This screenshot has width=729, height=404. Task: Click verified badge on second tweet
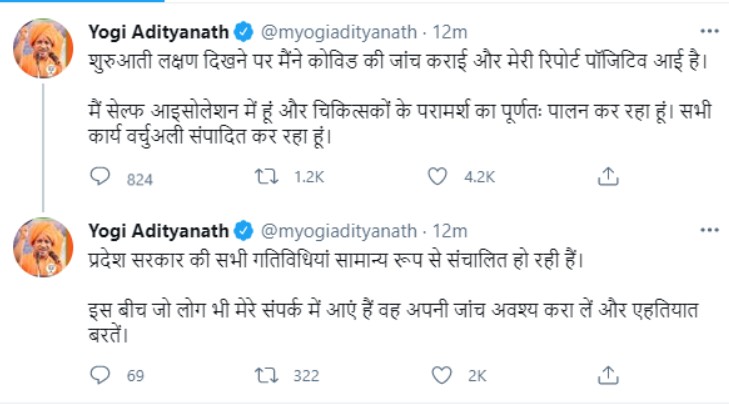pos(243,232)
